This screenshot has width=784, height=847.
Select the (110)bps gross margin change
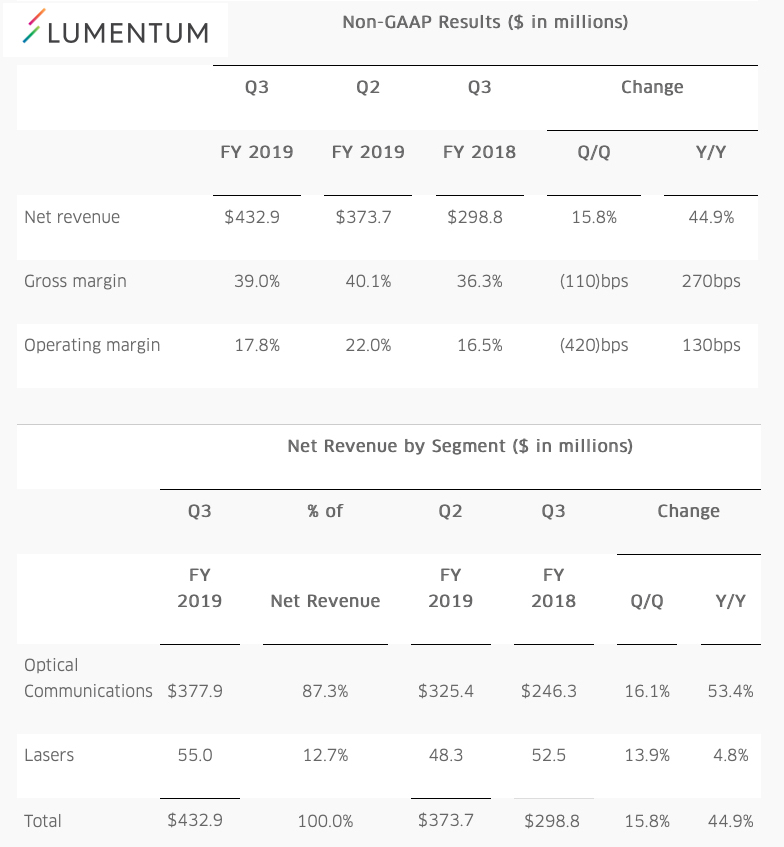pos(594,281)
